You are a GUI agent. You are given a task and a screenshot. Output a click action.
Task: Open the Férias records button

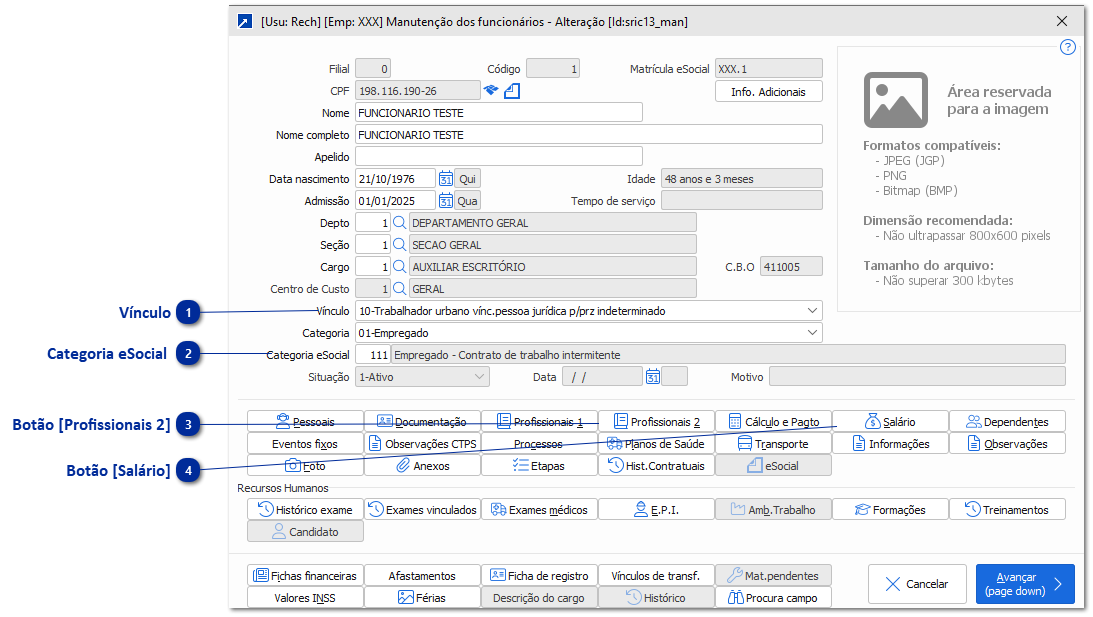tap(422, 598)
